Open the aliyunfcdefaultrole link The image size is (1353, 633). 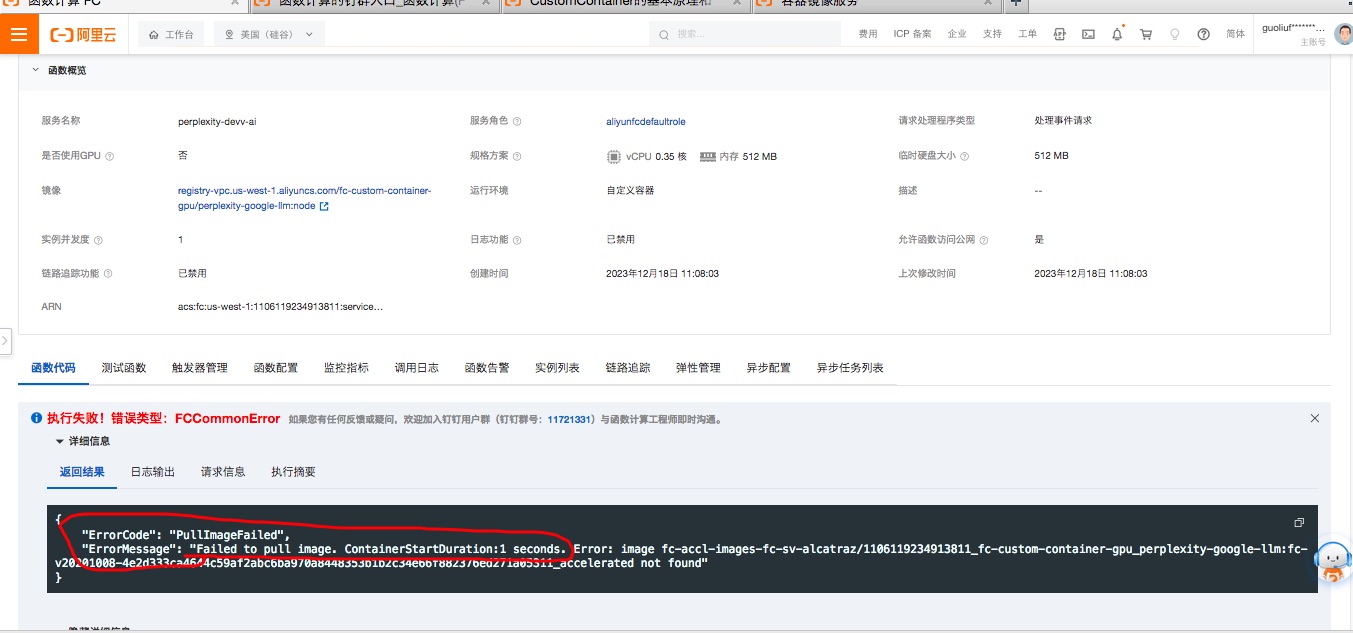coord(646,121)
